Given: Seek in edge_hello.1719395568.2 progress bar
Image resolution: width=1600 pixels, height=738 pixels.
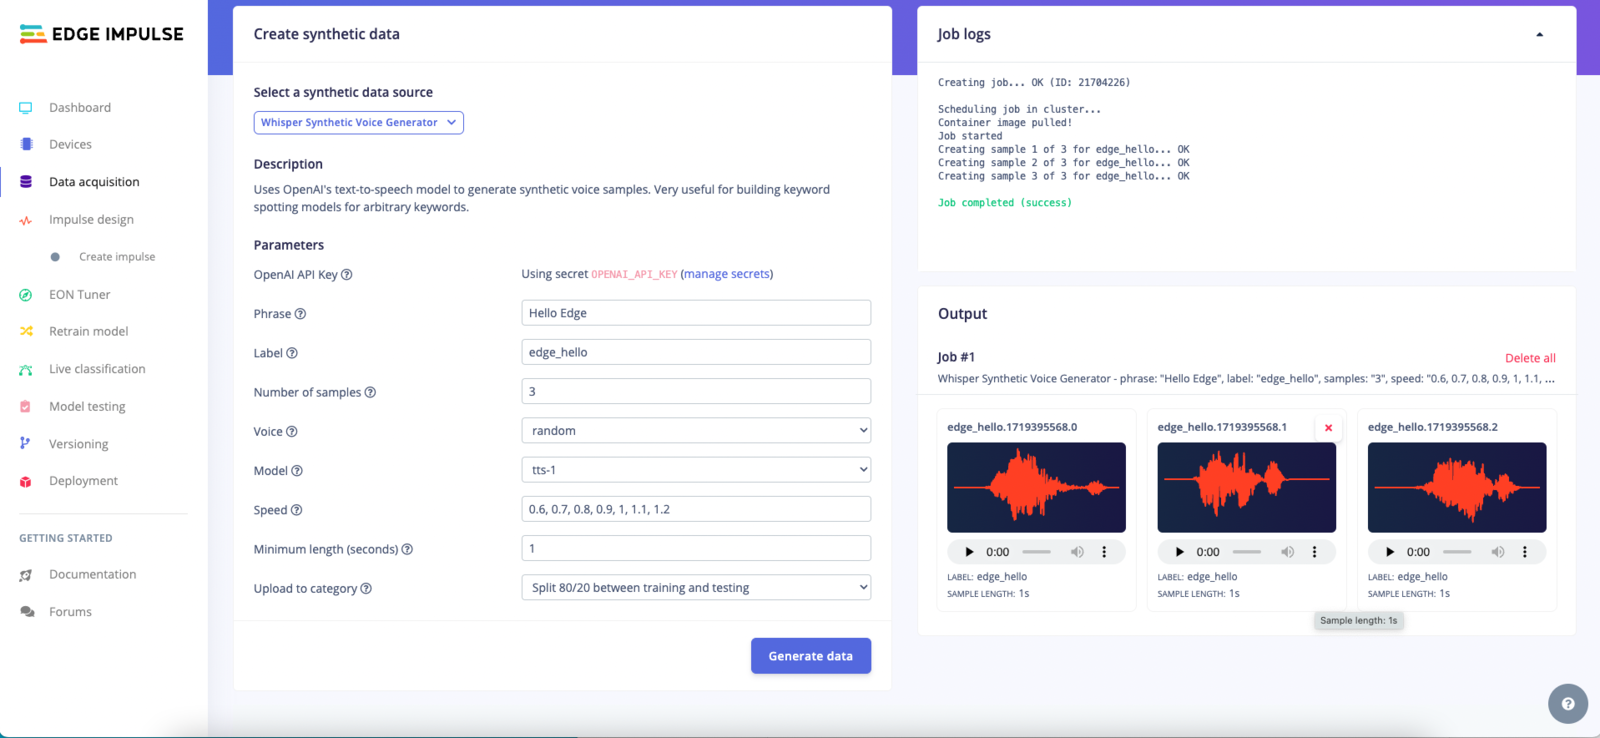Looking at the screenshot, I should [x=1458, y=552].
